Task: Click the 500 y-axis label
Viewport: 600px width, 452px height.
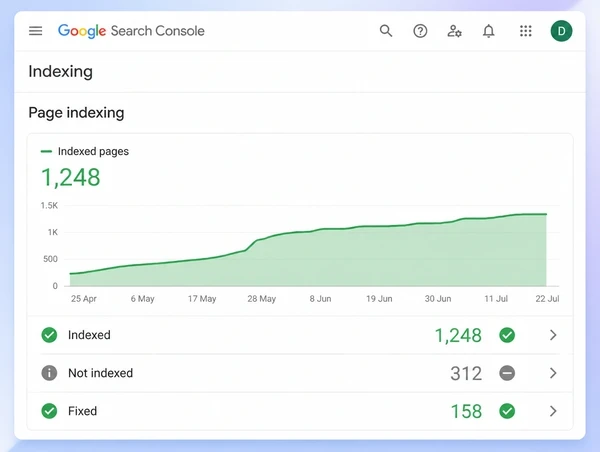Action: click(x=50, y=259)
